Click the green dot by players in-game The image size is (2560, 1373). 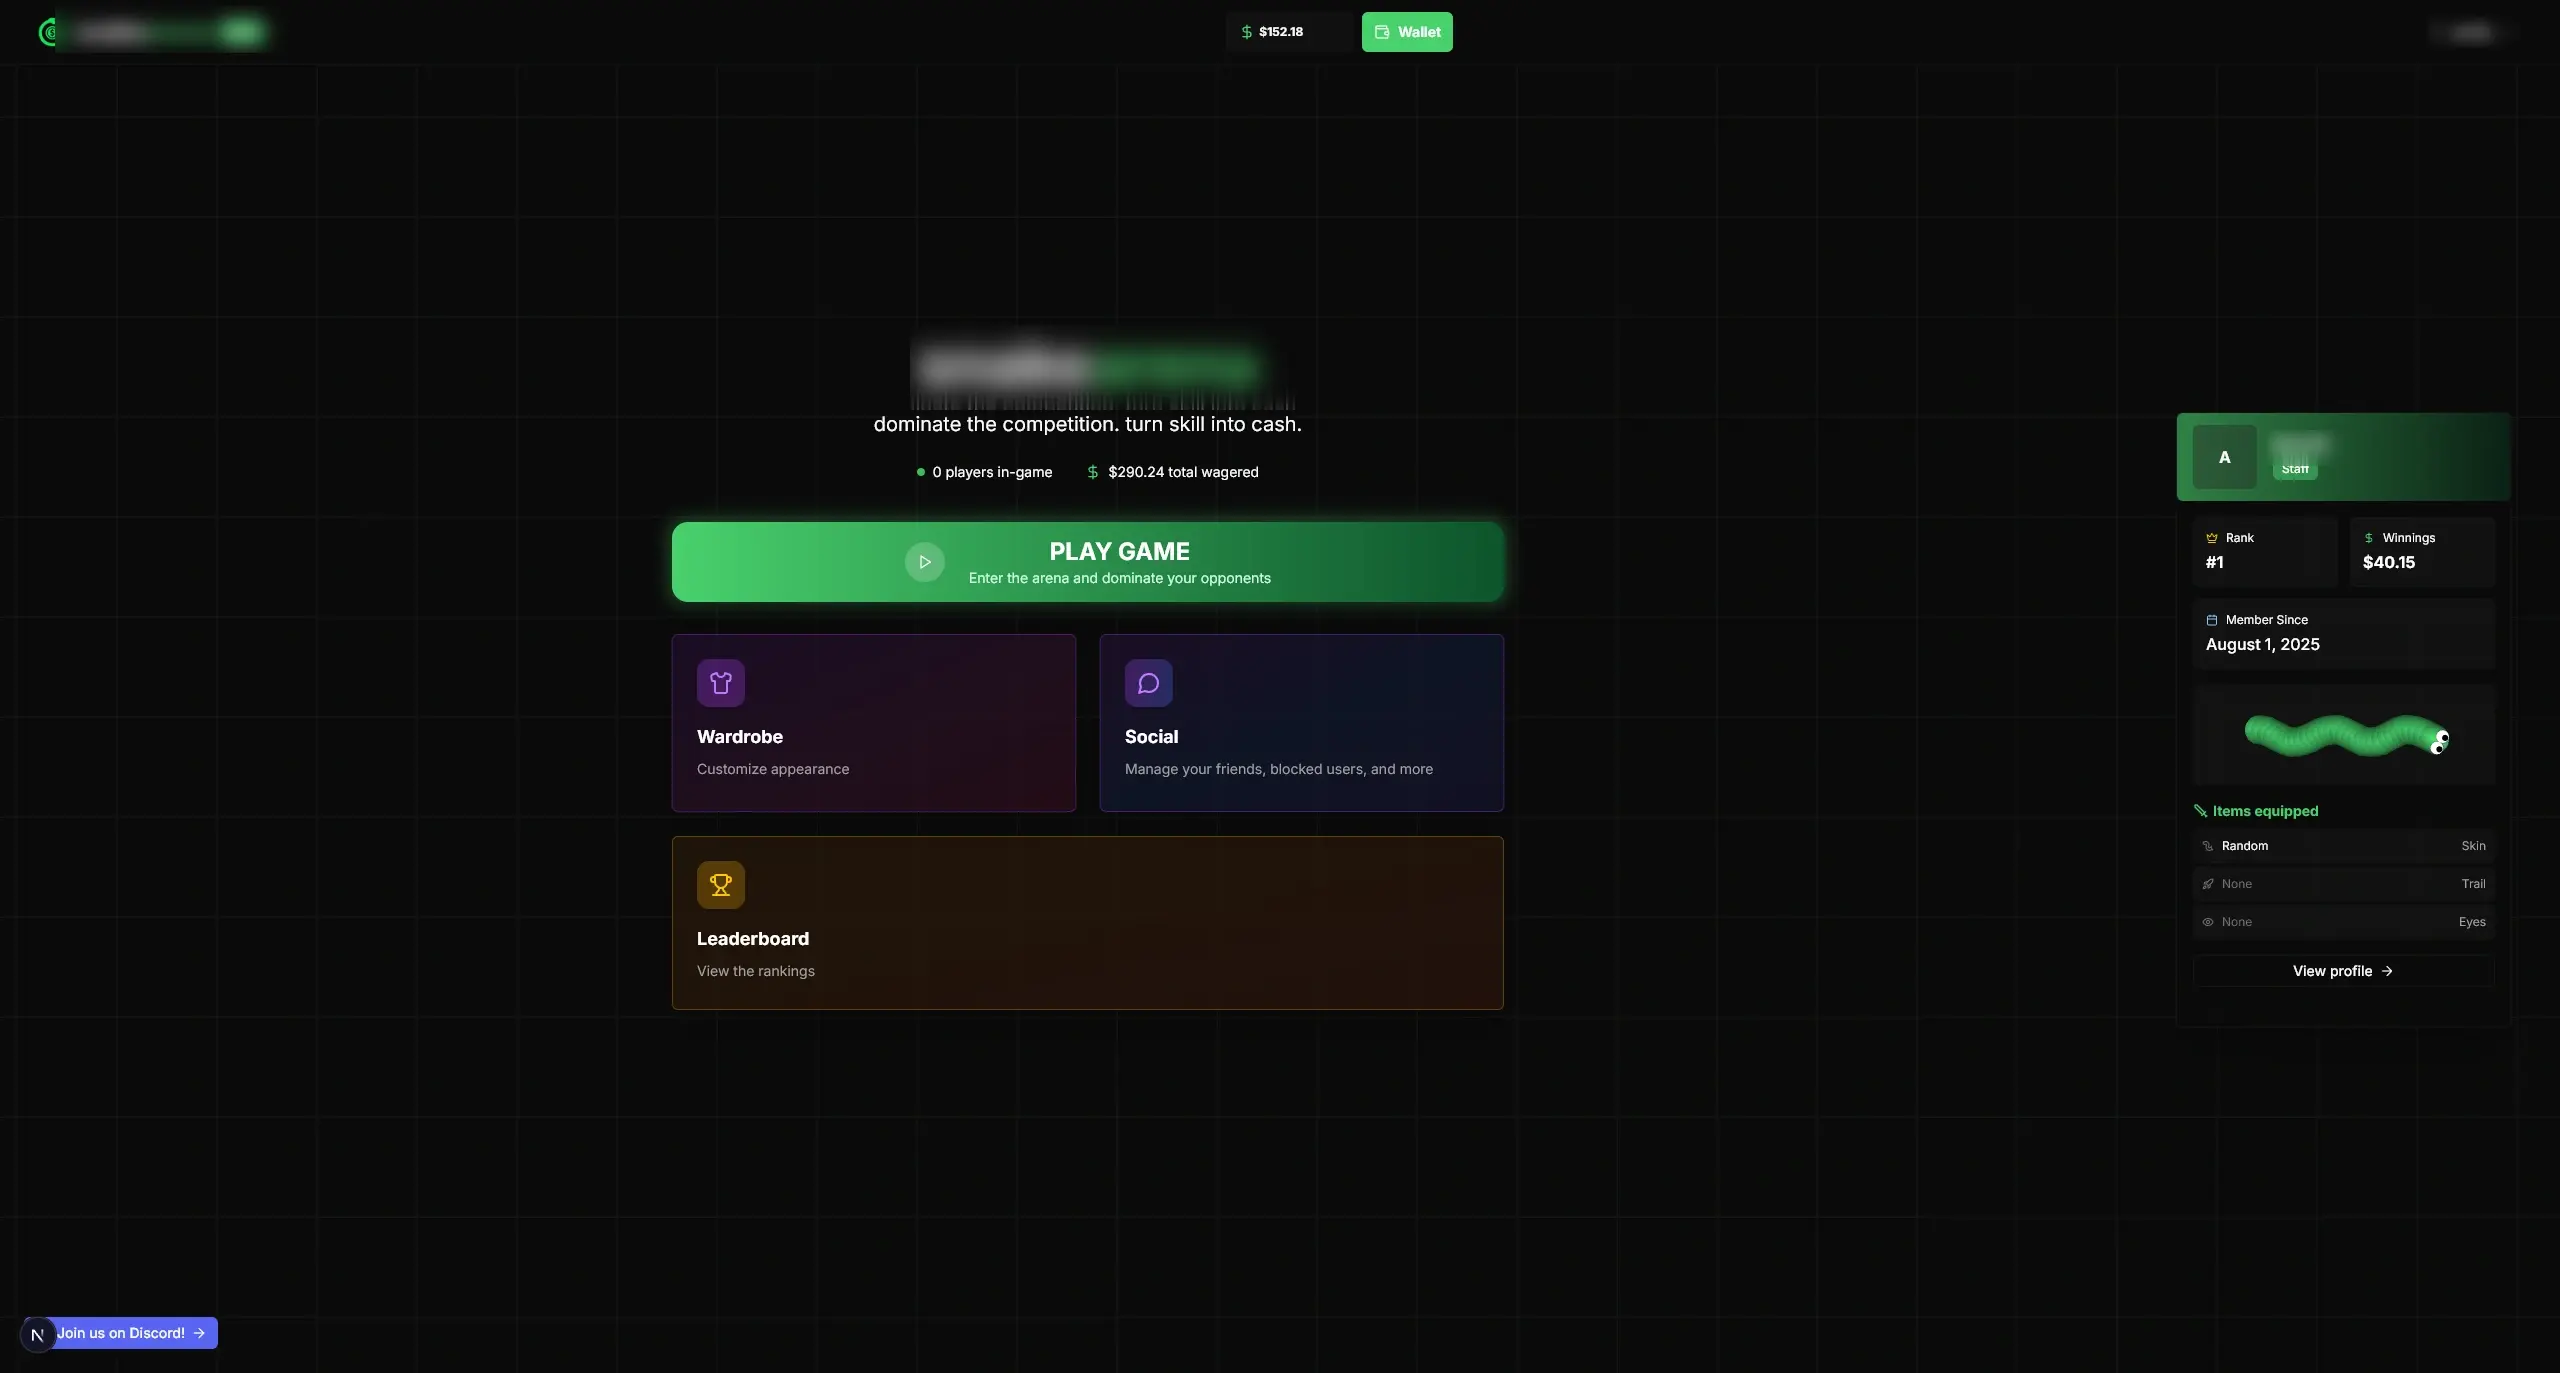click(920, 472)
